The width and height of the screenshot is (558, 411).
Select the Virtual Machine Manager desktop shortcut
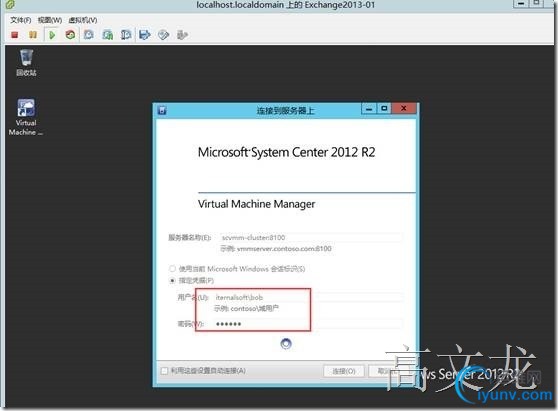pyautogui.click(x=26, y=117)
